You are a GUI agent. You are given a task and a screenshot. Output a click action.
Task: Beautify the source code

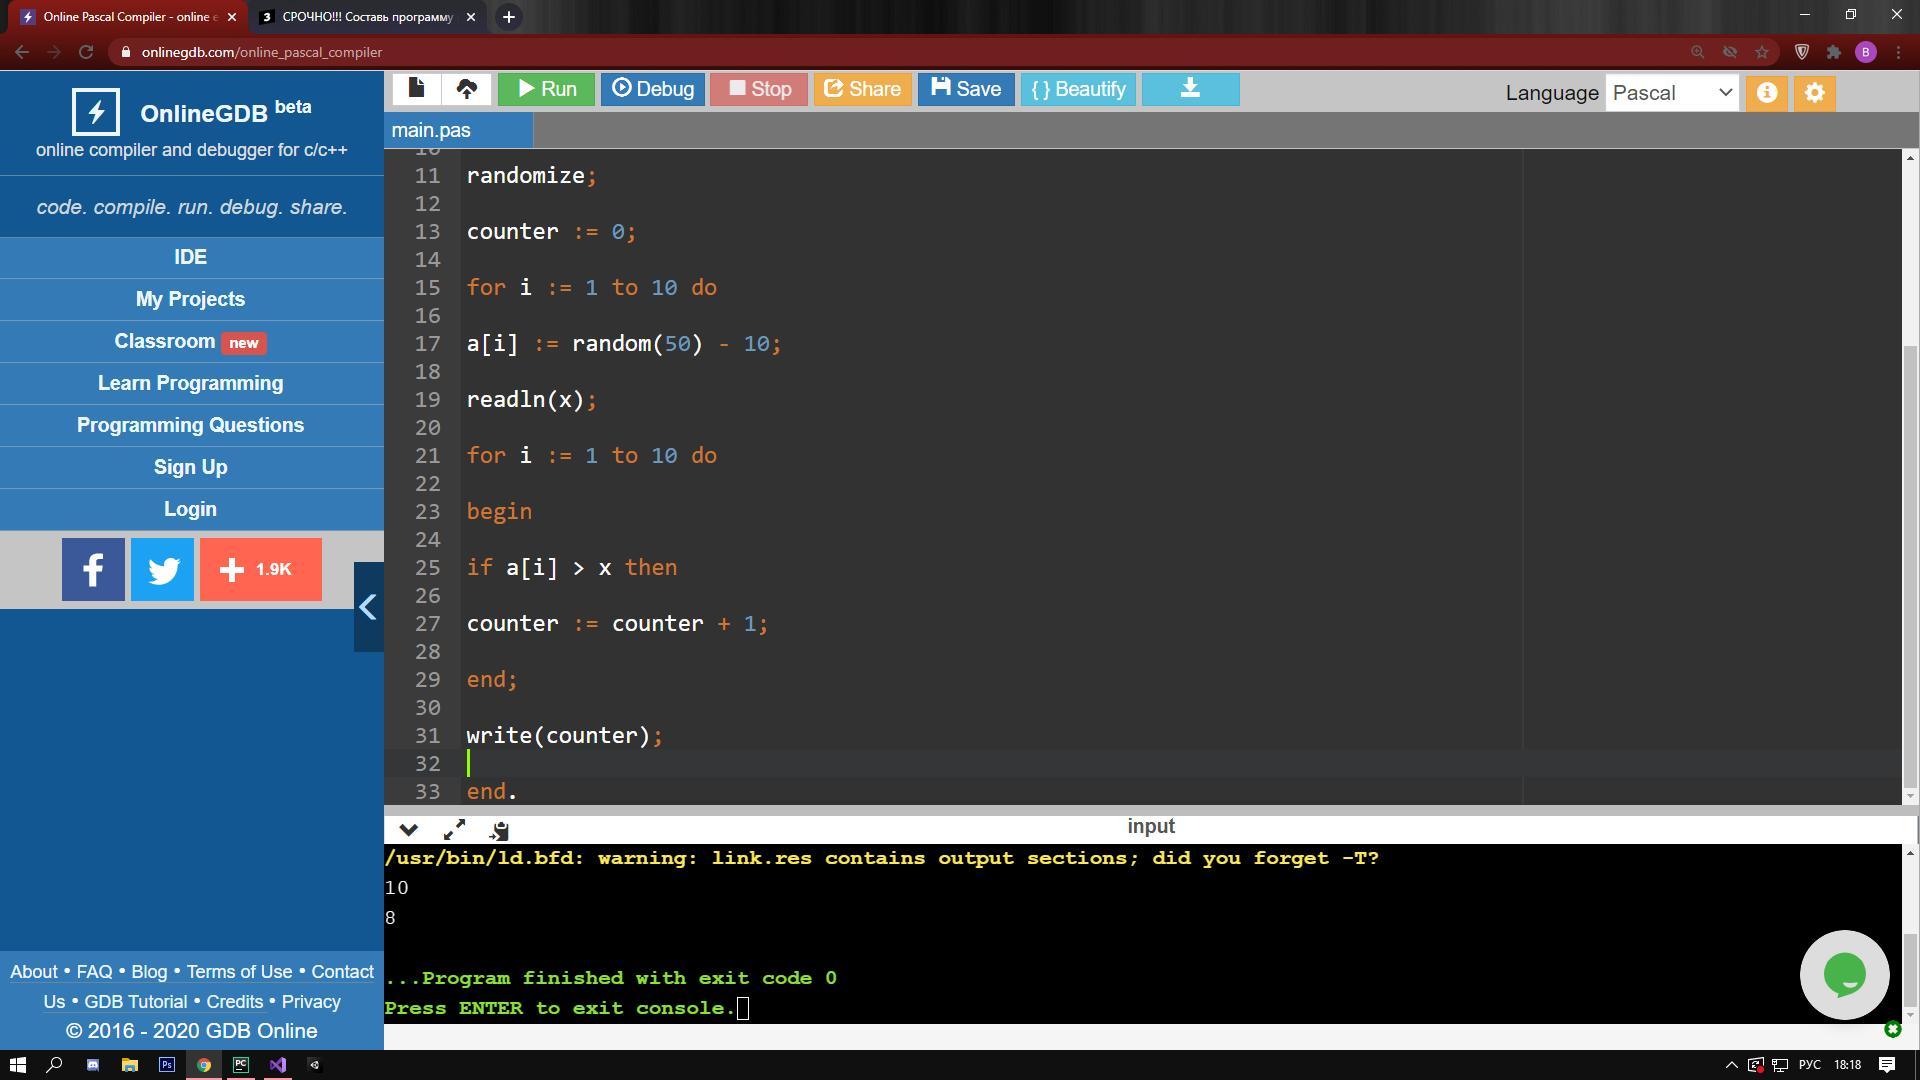point(1078,89)
